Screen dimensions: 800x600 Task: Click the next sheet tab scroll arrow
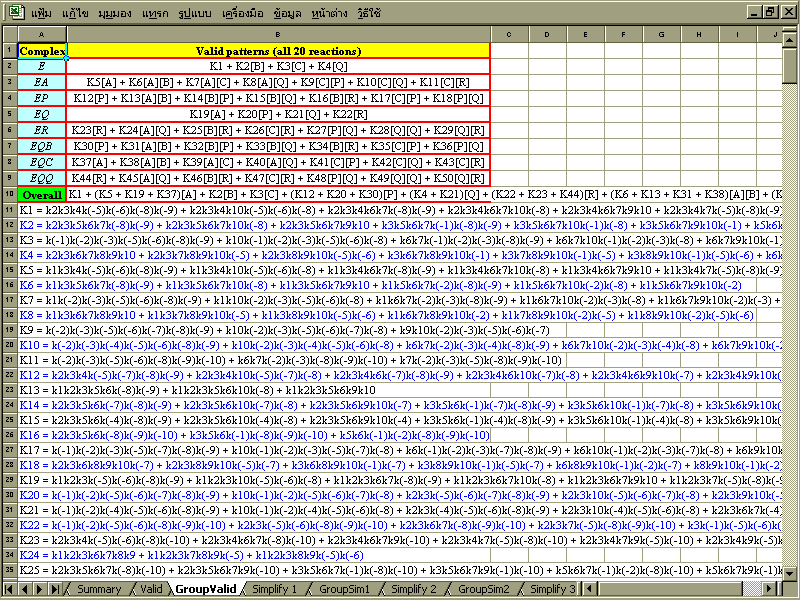pyautogui.click(x=41, y=589)
